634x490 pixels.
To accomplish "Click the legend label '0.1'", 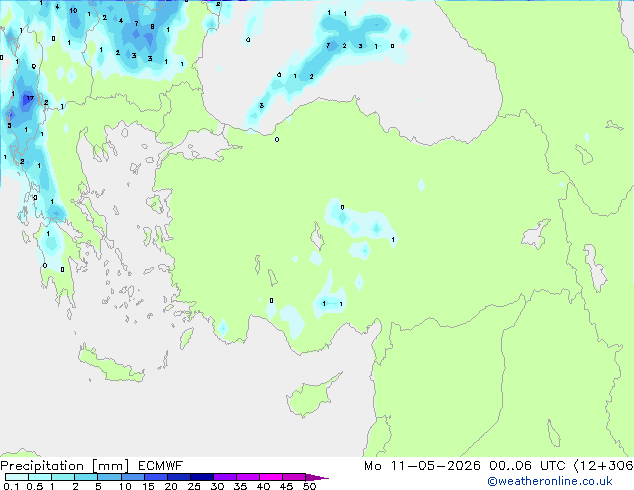I will (x=11, y=486).
